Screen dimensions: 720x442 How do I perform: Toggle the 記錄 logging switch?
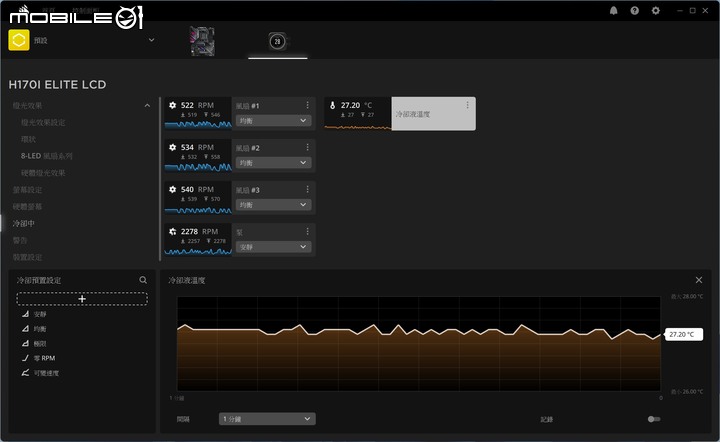(x=654, y=419)
